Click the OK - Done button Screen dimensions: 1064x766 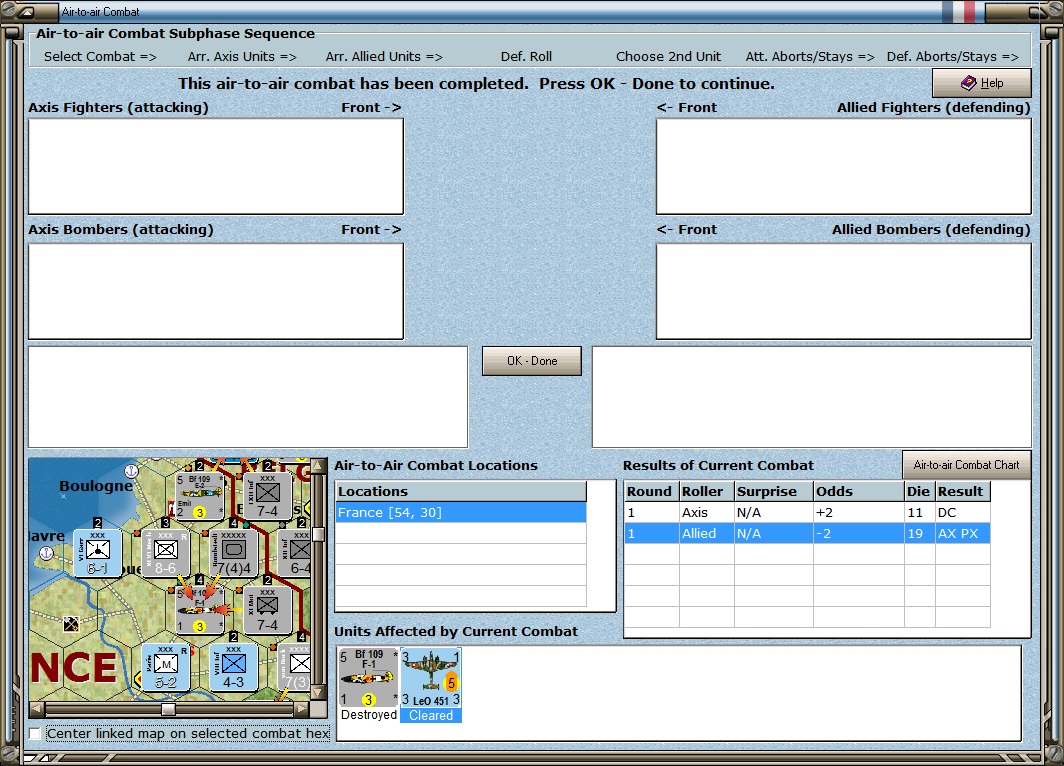coord(531,361)
